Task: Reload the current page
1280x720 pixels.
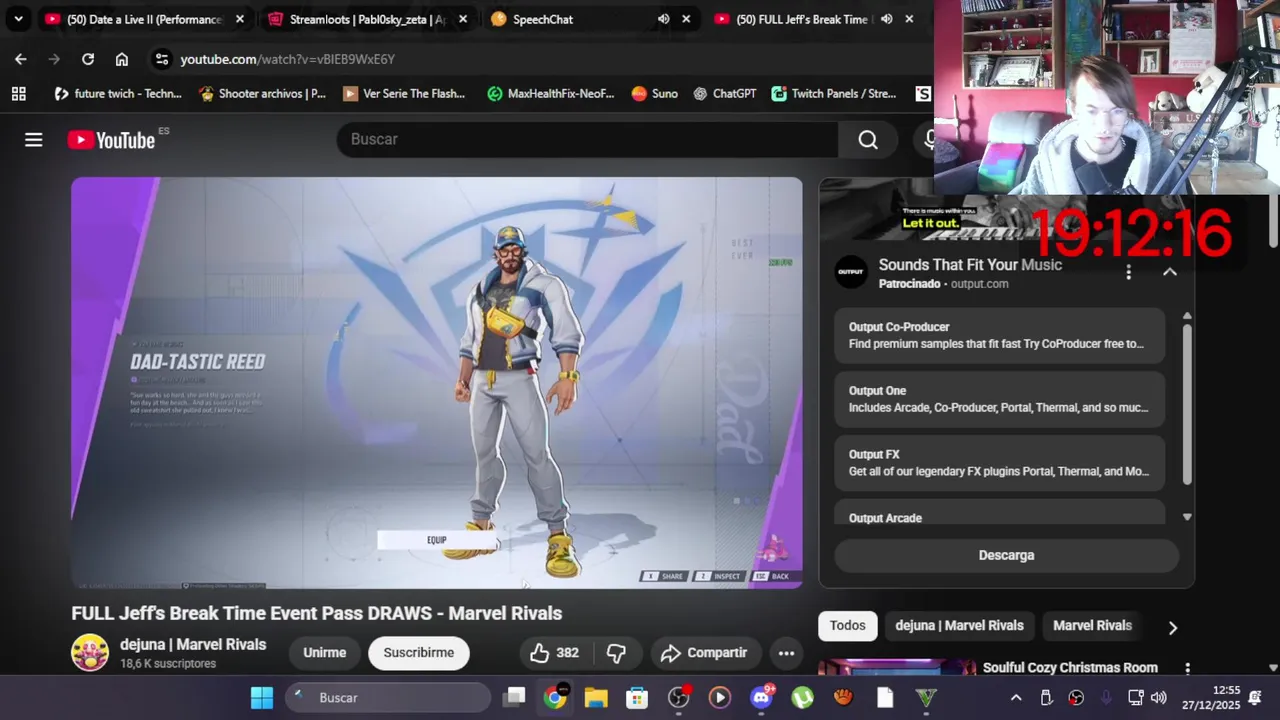Action: coord(88,59)
